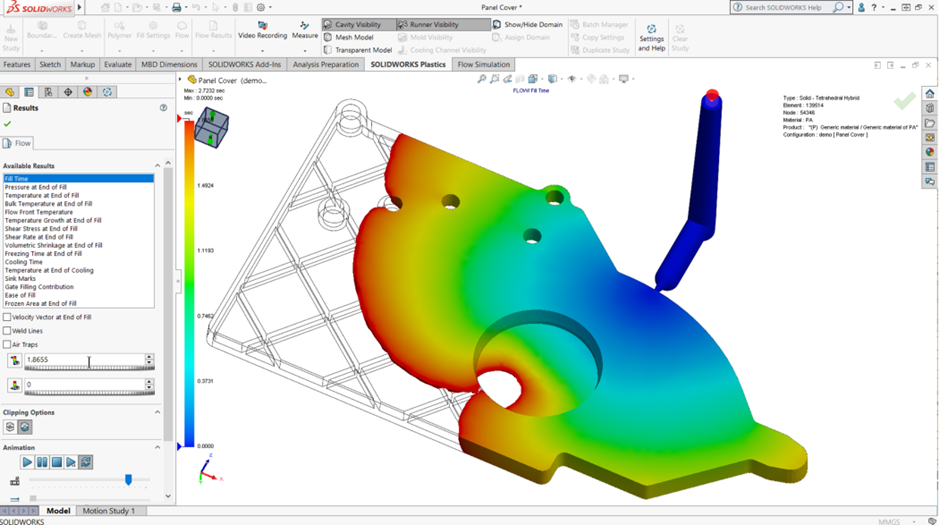
Task: Click the green checkmark to accept Results
Action: click(x=7, y=123)
